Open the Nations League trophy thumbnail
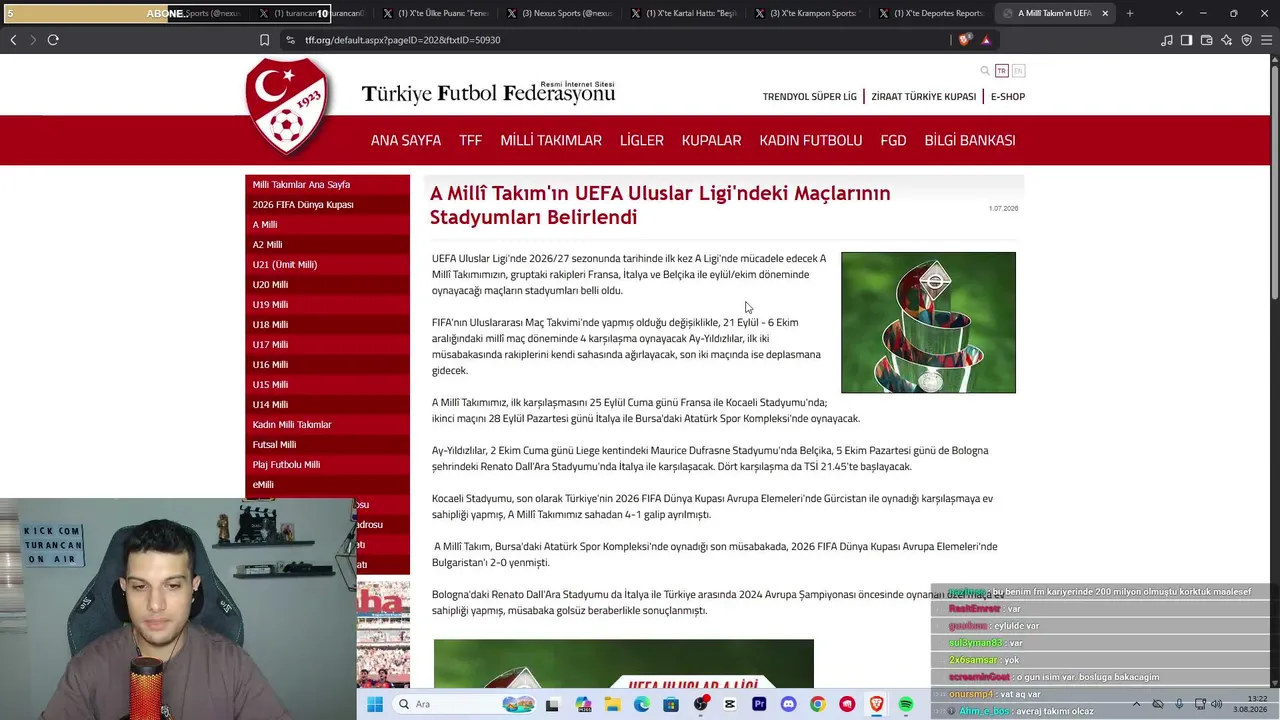This screenshot has width=1280, height=720. point(928,322)
